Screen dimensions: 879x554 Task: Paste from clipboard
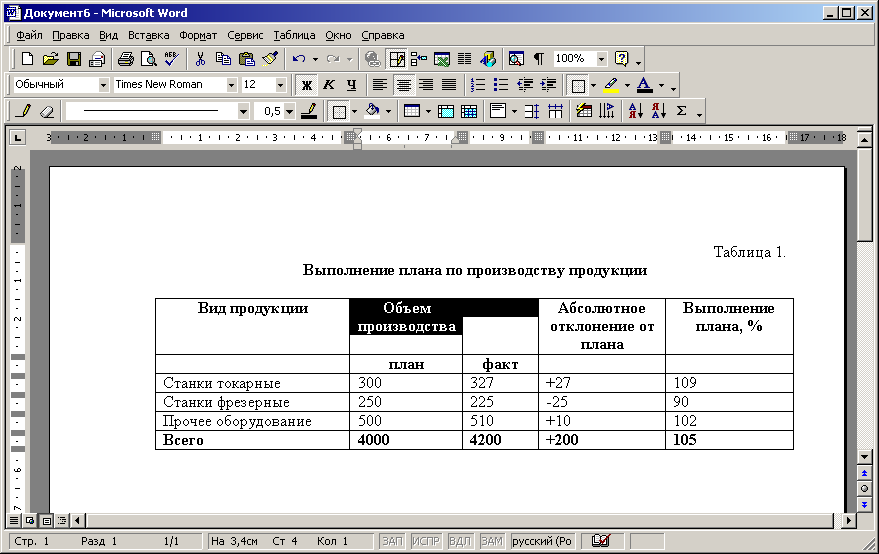tap(247, 59)
